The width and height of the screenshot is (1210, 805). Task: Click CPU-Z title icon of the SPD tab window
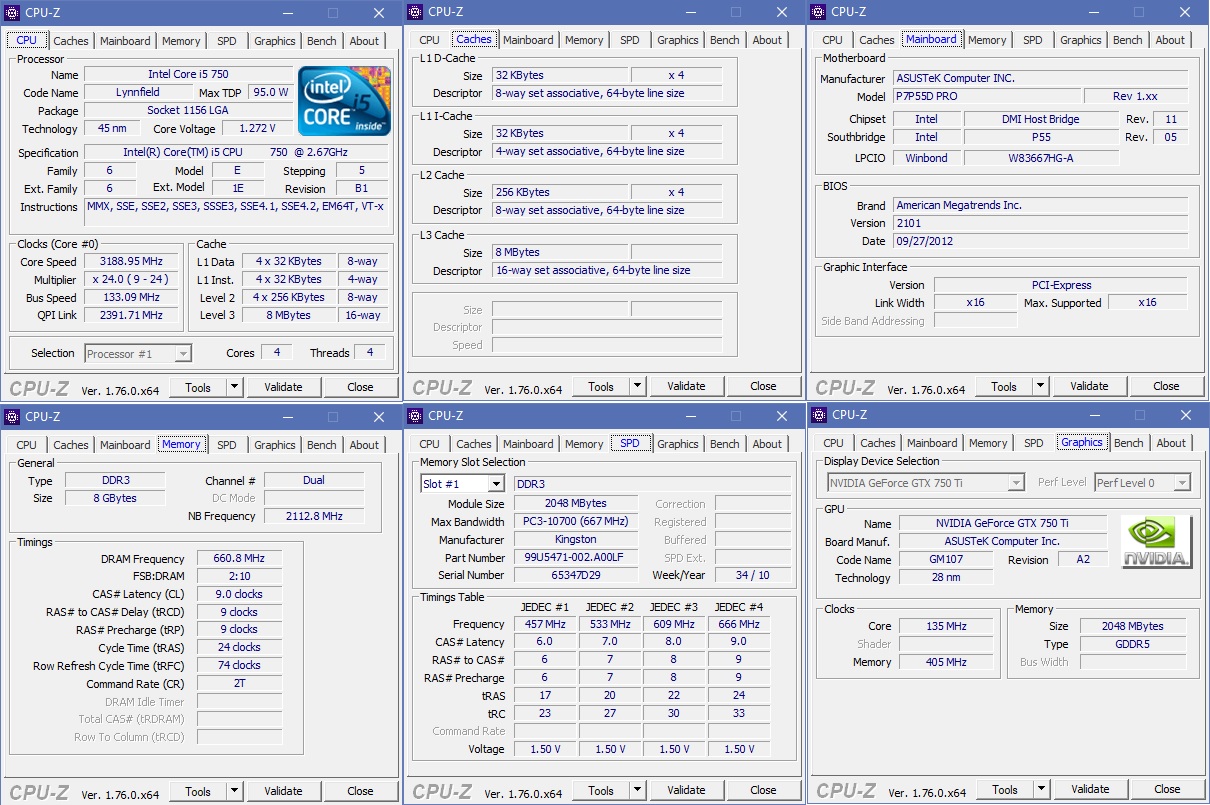pos(416,415)
